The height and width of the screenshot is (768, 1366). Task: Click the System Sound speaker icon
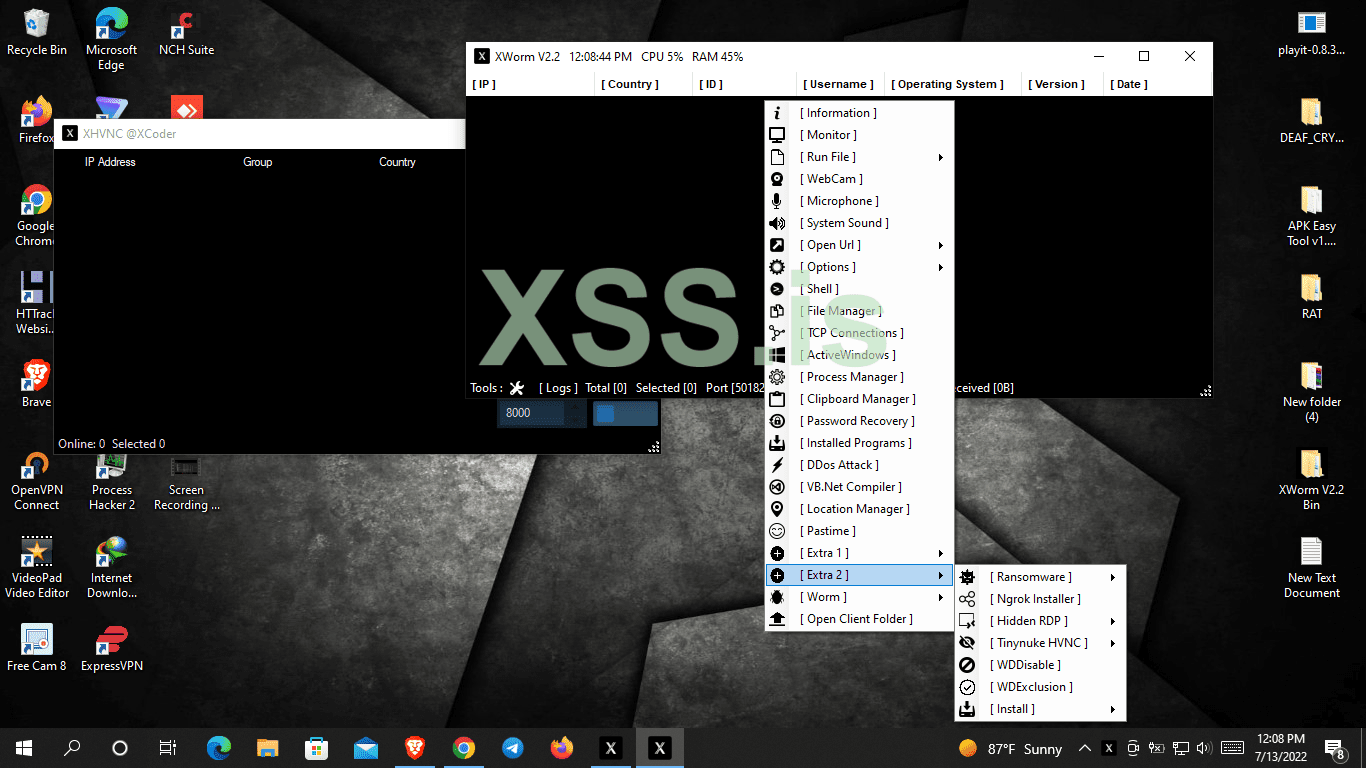pyautogui.click(x=777, y=222)
